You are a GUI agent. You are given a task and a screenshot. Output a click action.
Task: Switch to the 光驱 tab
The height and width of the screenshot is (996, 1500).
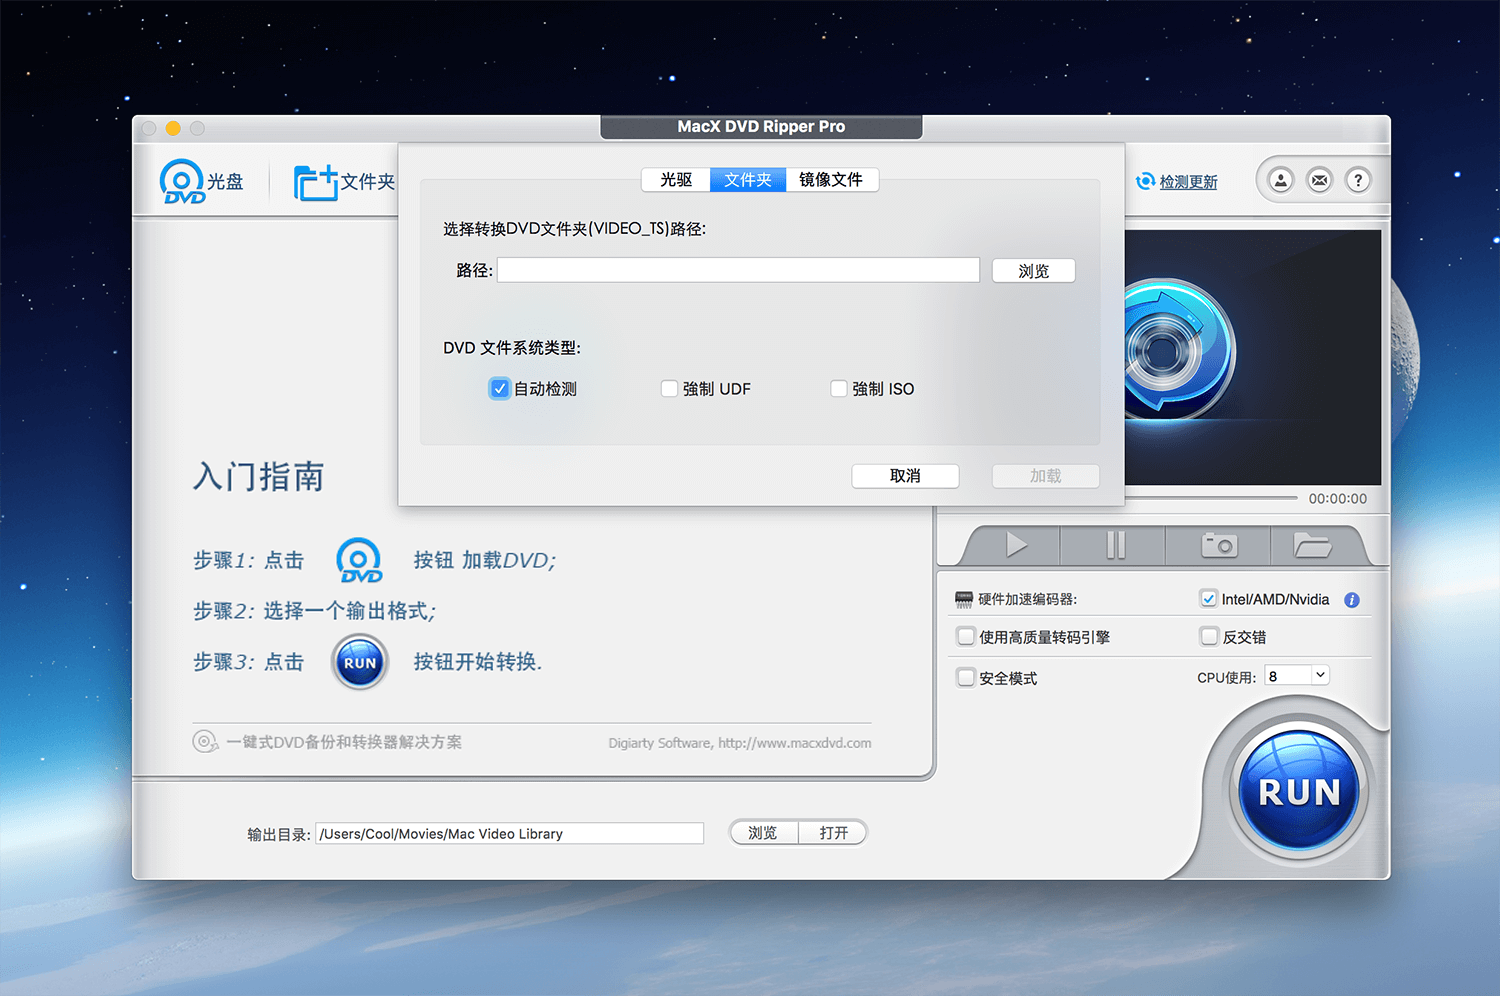[676, 180]
